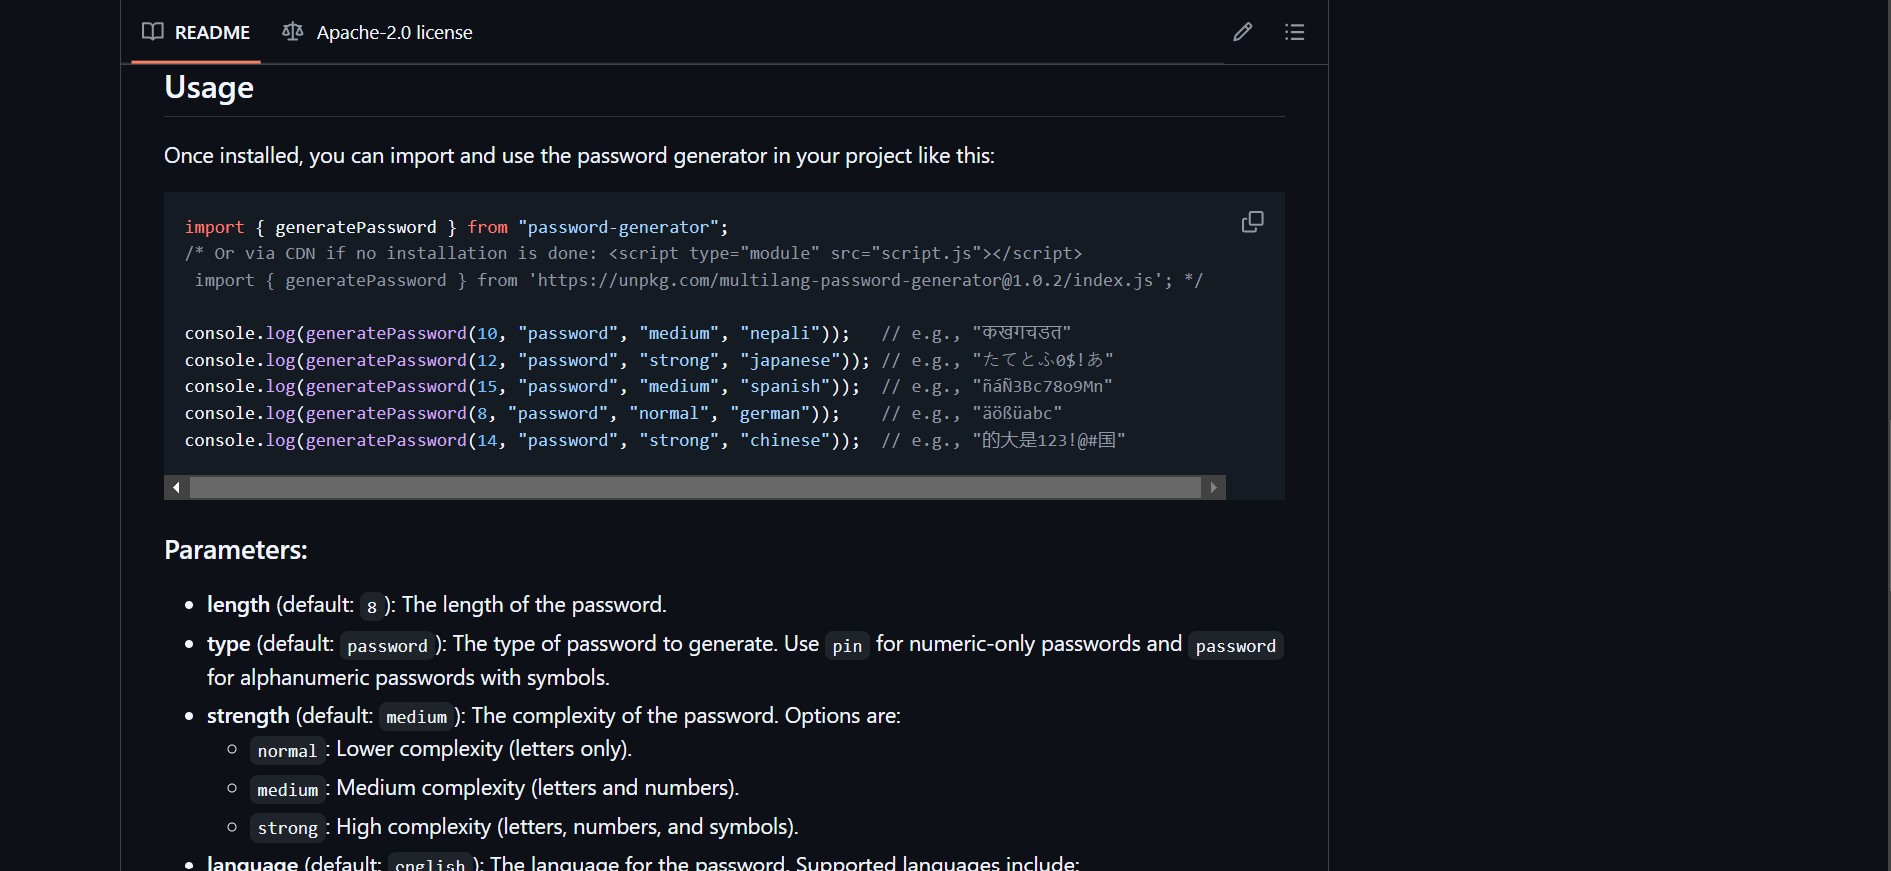Image resolution: width=1891 pixels, height=871 pixels.
Task: Open the README tab
Action: pyautogui.click(x=196, y=32)
